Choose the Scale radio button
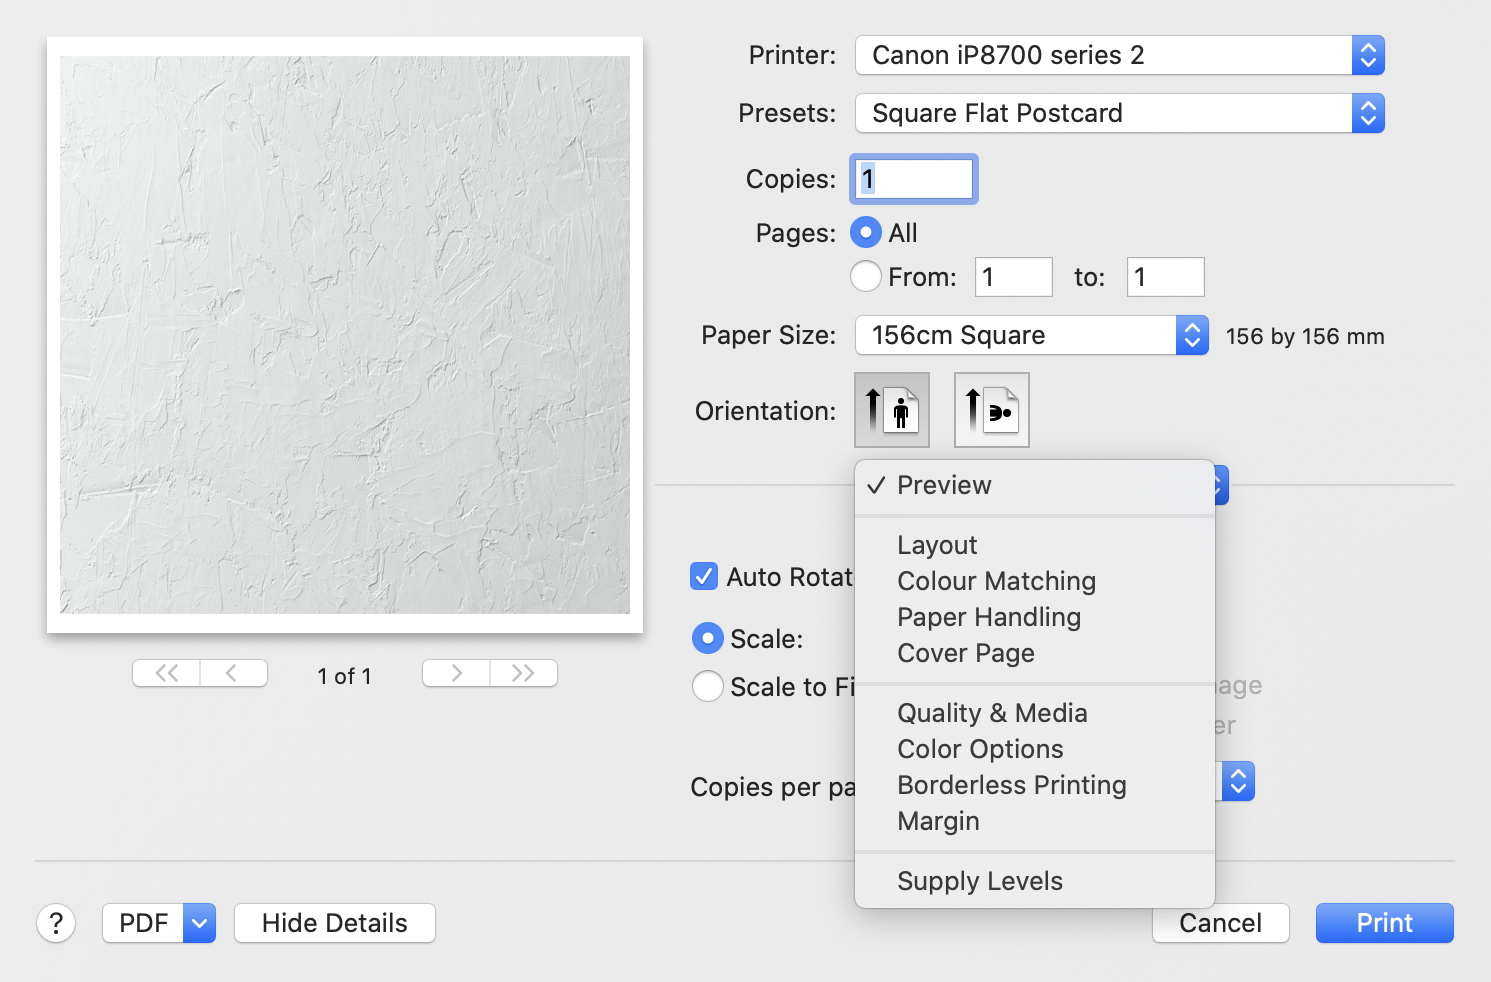The width and height of the screenshot is (1491, 982). (708, 639)
